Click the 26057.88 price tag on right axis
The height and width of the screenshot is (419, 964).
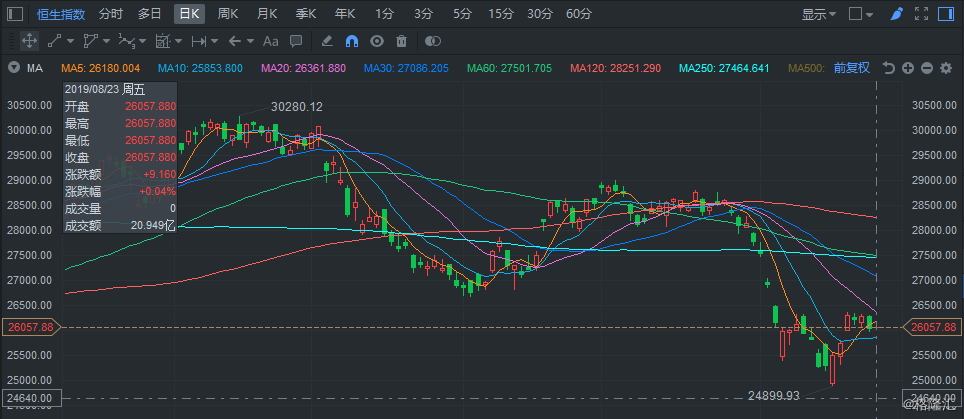[932, 327]
